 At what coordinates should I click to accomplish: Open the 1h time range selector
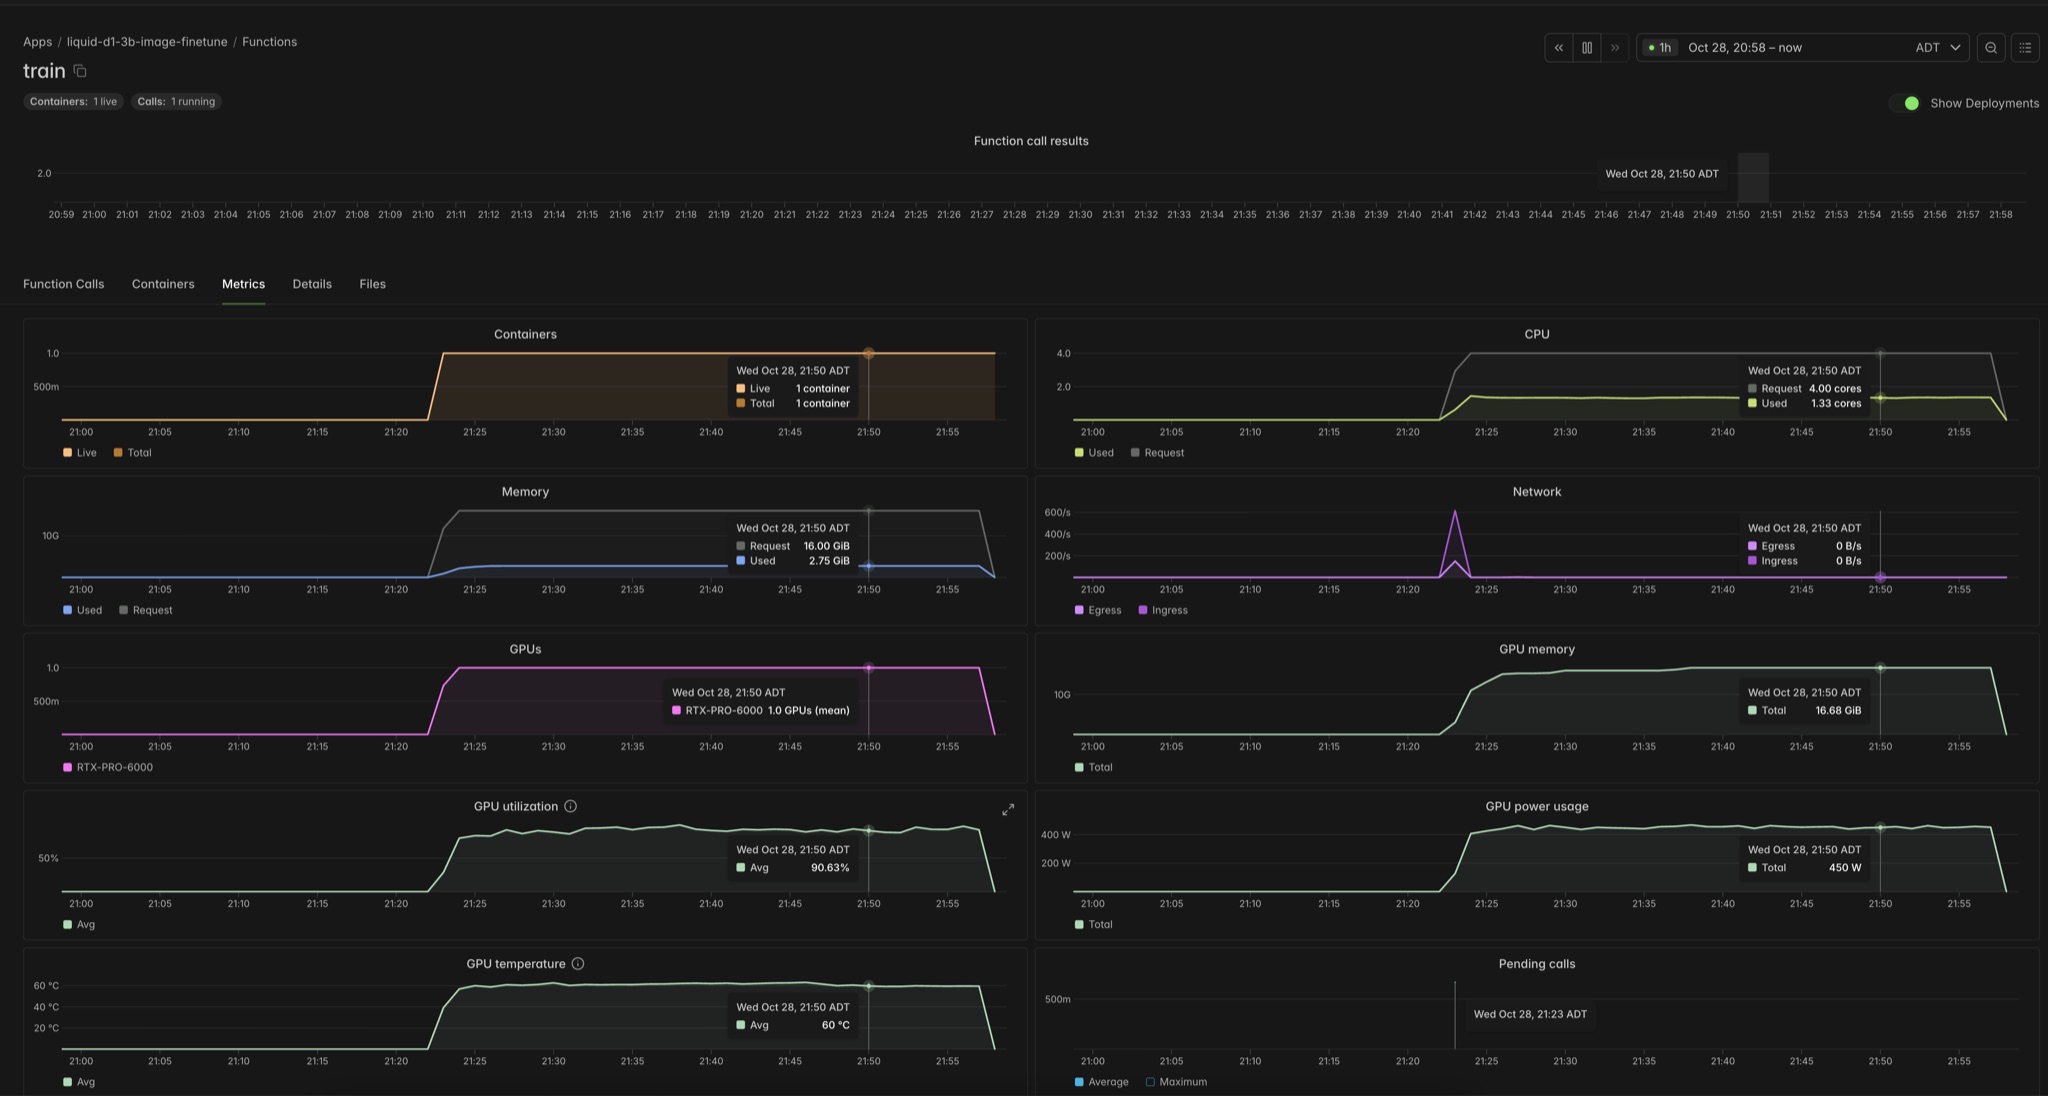click(x=1660, y=47)
